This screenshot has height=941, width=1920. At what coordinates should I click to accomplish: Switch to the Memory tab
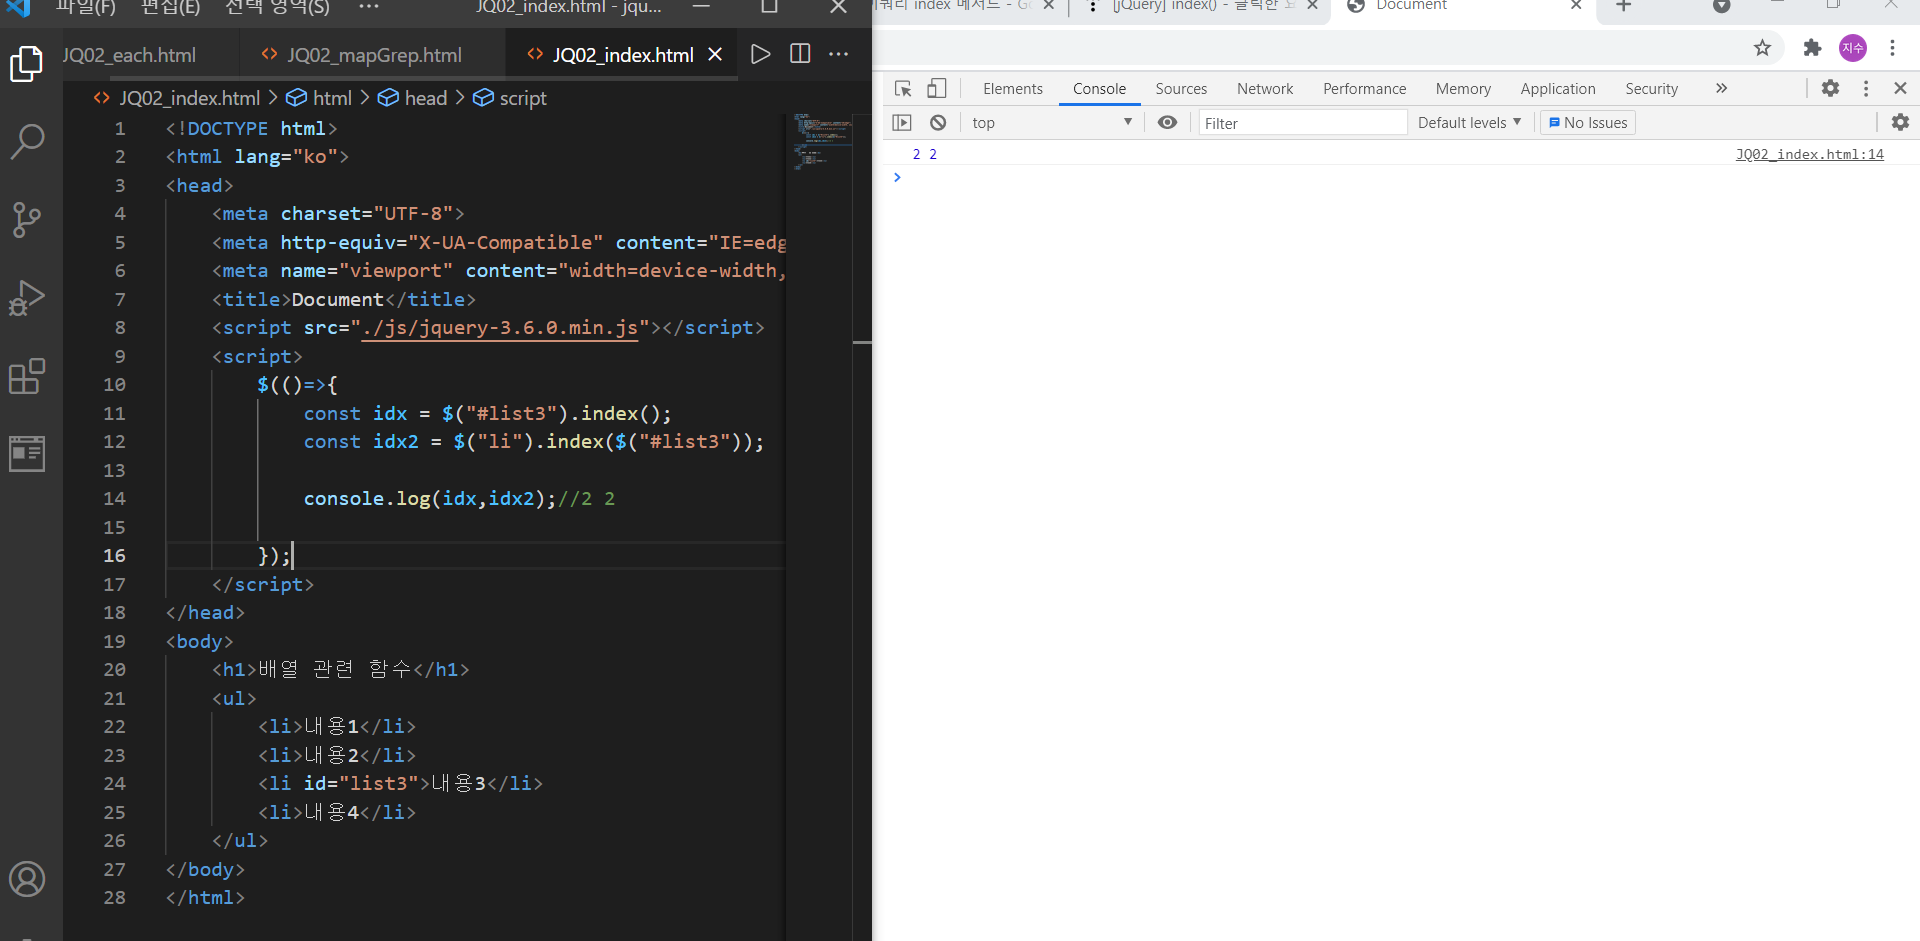[x=1463, y=88]
